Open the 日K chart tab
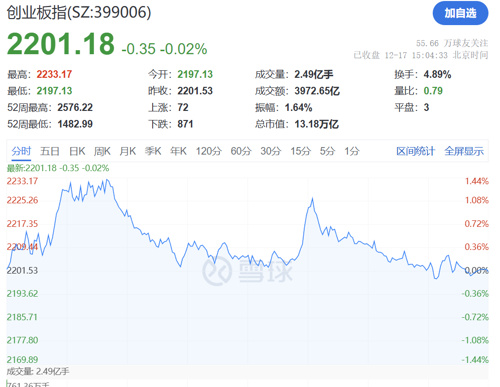 pyautogui.click(x=77, y=151)
